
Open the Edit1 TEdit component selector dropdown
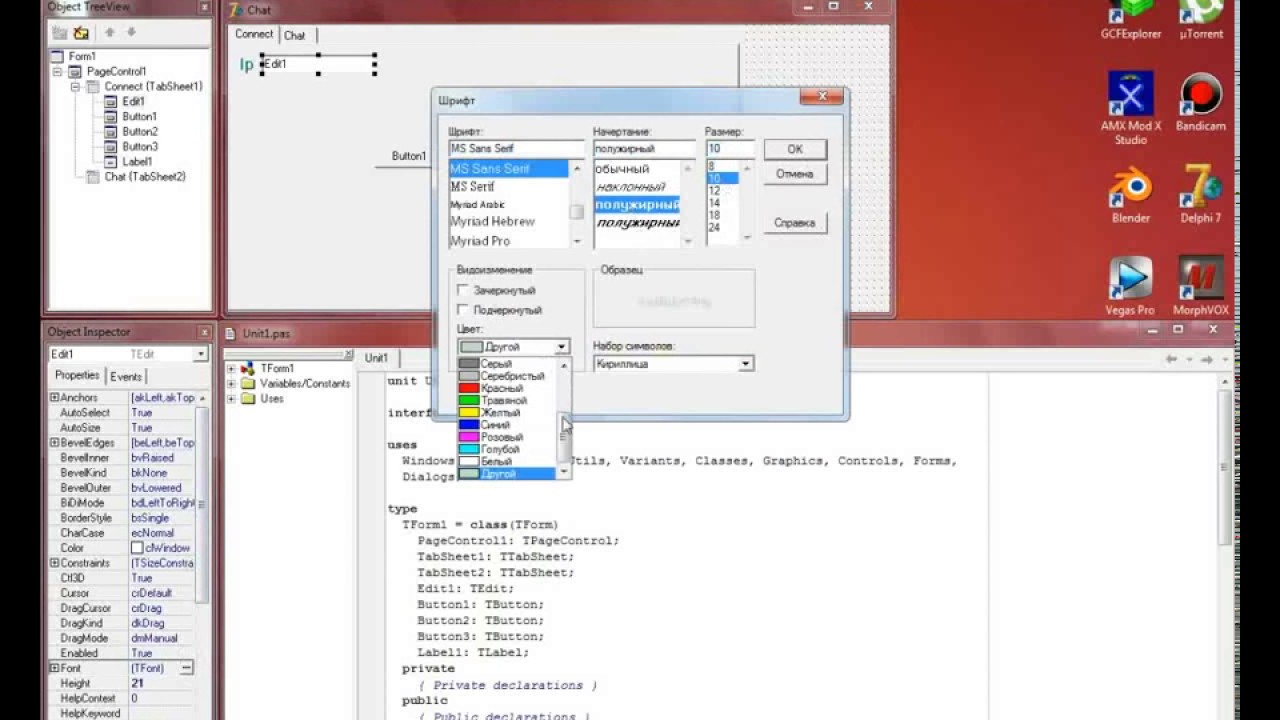click(x=201, y=355)
